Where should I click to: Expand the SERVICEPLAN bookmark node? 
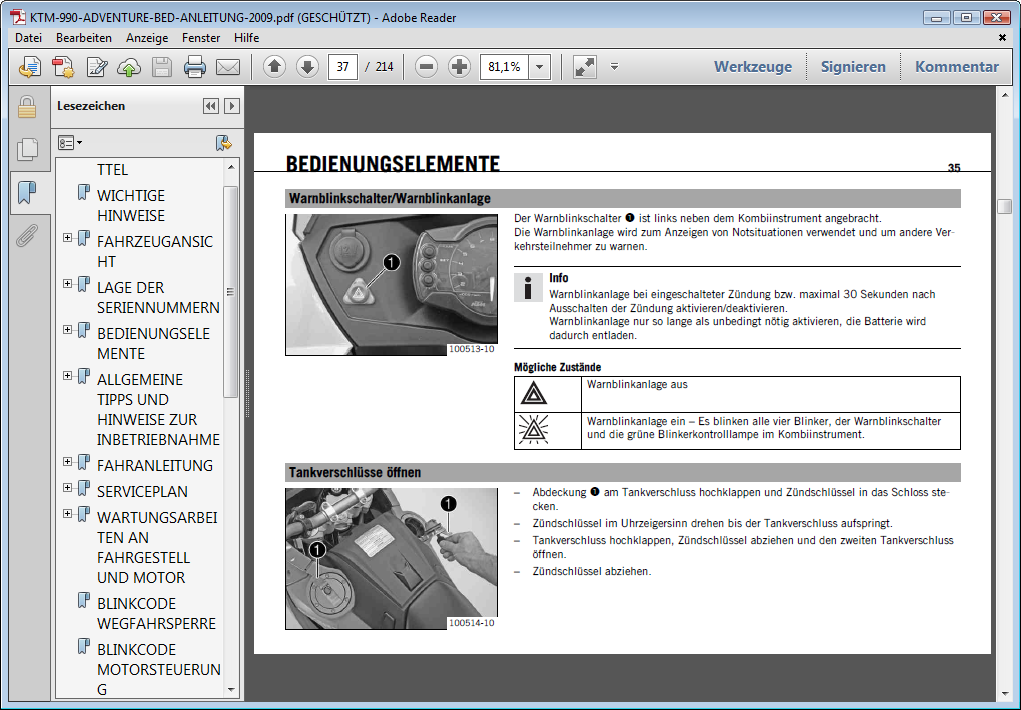(68, 488)
